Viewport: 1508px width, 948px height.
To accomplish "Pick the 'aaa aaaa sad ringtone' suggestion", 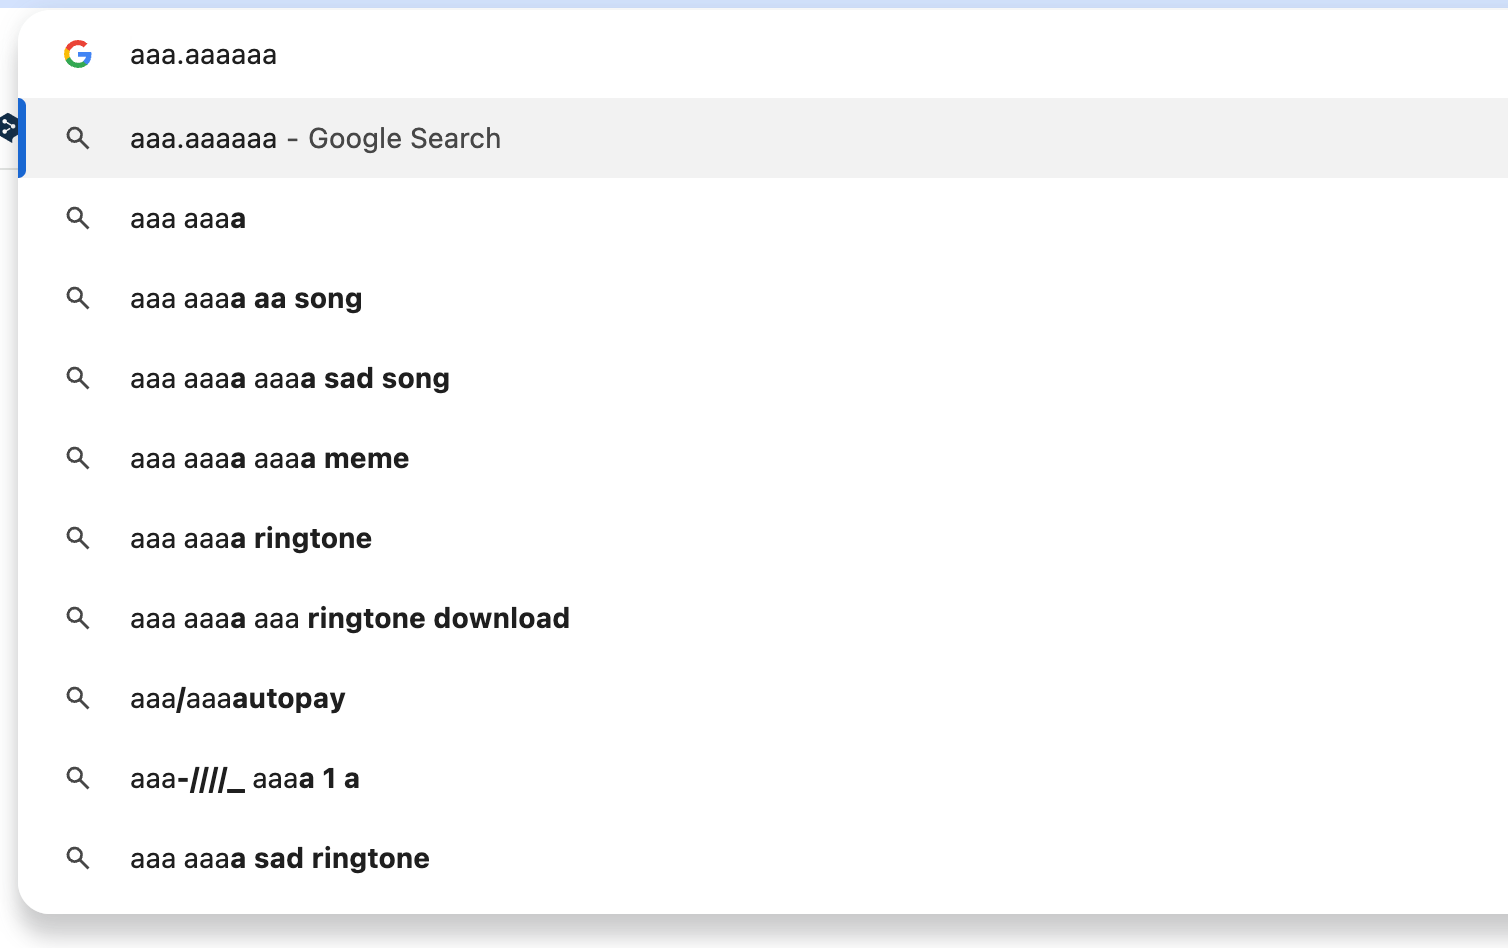I will coord(280,858).
